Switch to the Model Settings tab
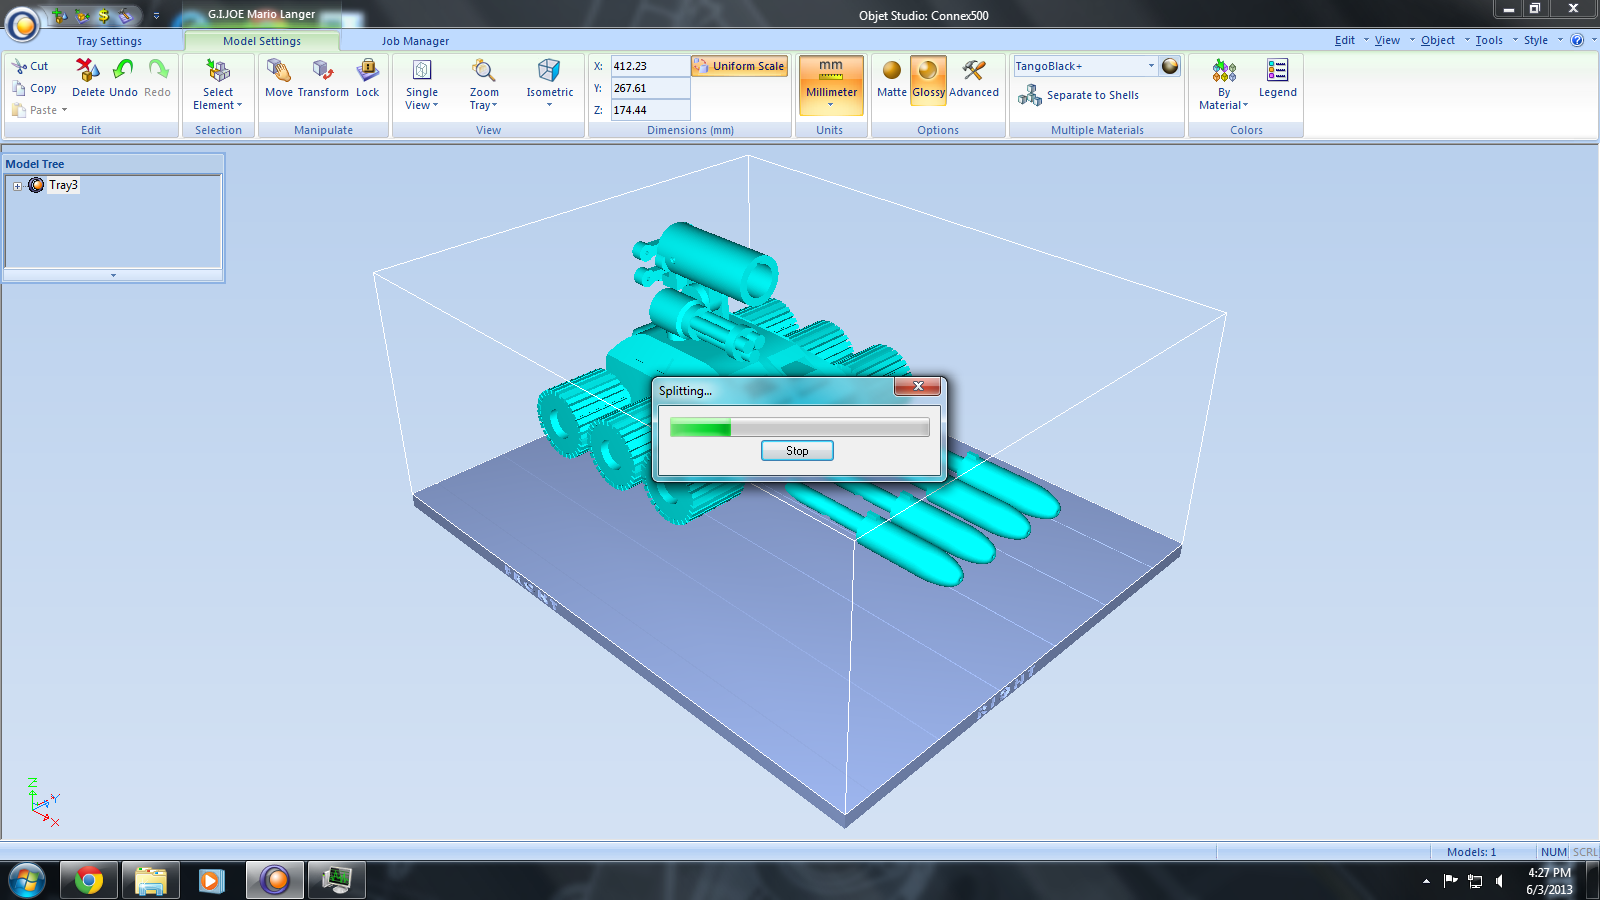 coord(262,41)
